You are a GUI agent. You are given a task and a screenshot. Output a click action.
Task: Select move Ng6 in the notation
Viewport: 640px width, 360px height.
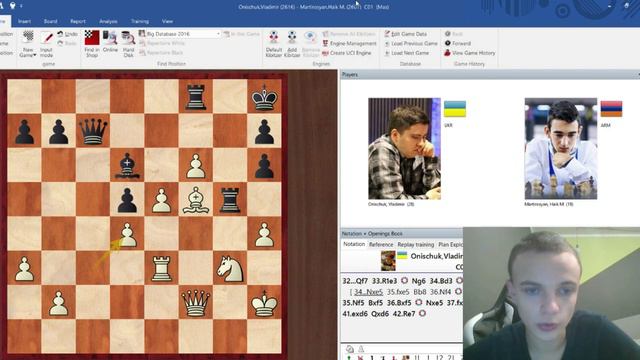(x=418, y=281)
